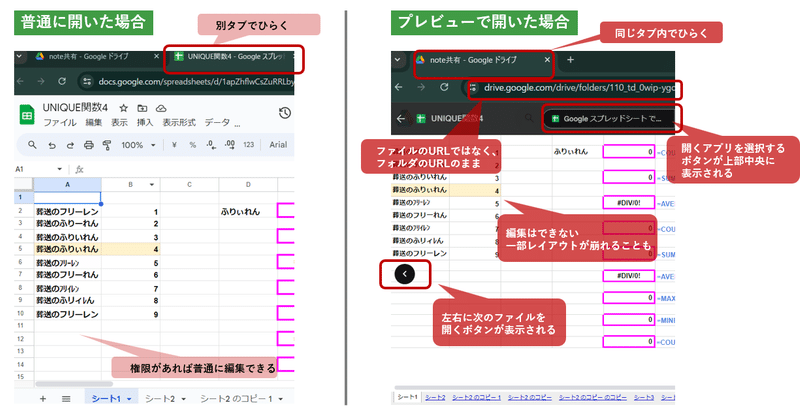
Task: Click the print icon in Sheets toolbar
Action: coord(88,145)
